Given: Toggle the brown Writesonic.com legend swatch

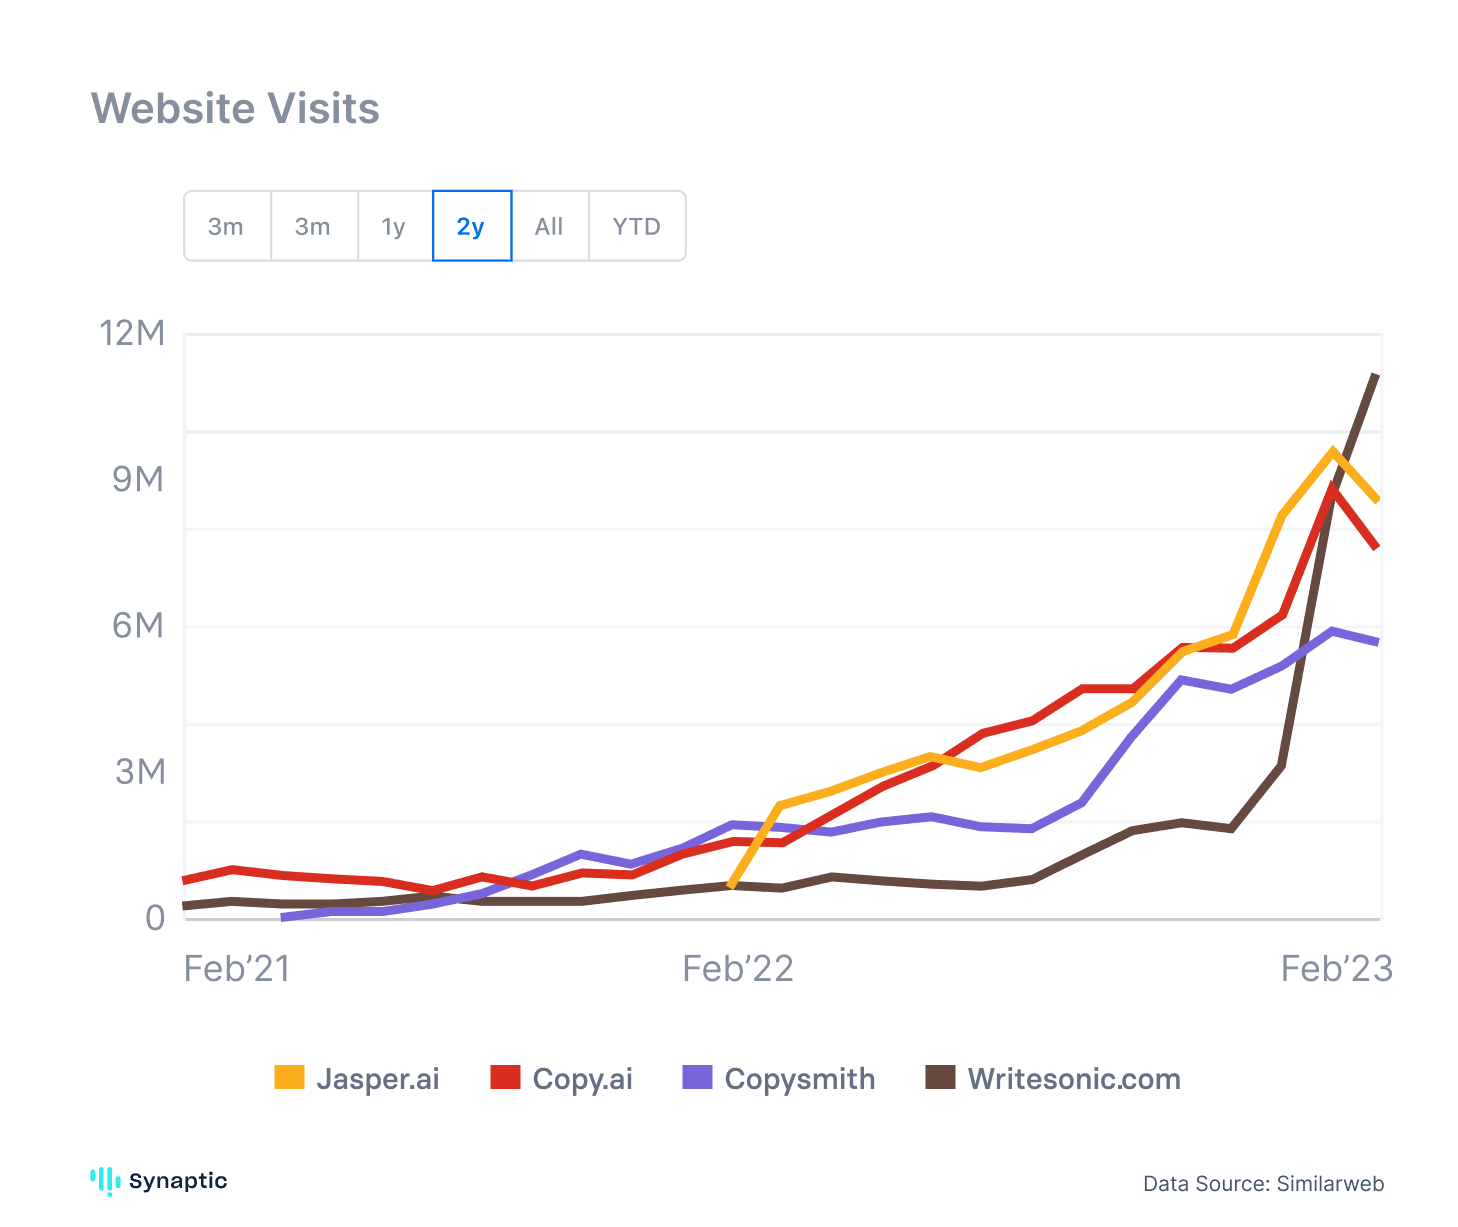Looking at the screenshot, I should tap(940, 1078).
